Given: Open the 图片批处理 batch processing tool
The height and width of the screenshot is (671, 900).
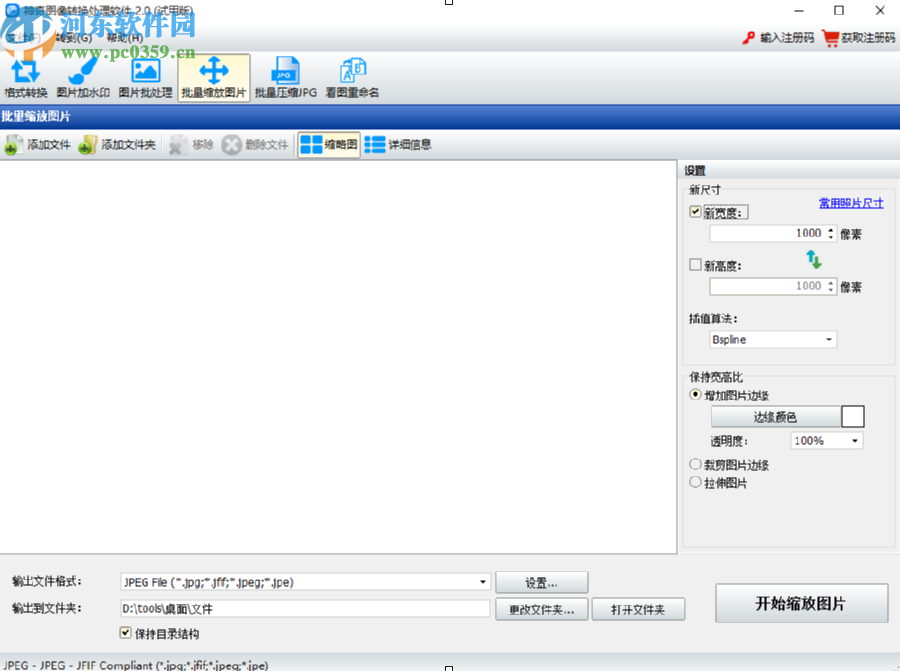Looking at the screenshot, I should [x=145, y=78].
